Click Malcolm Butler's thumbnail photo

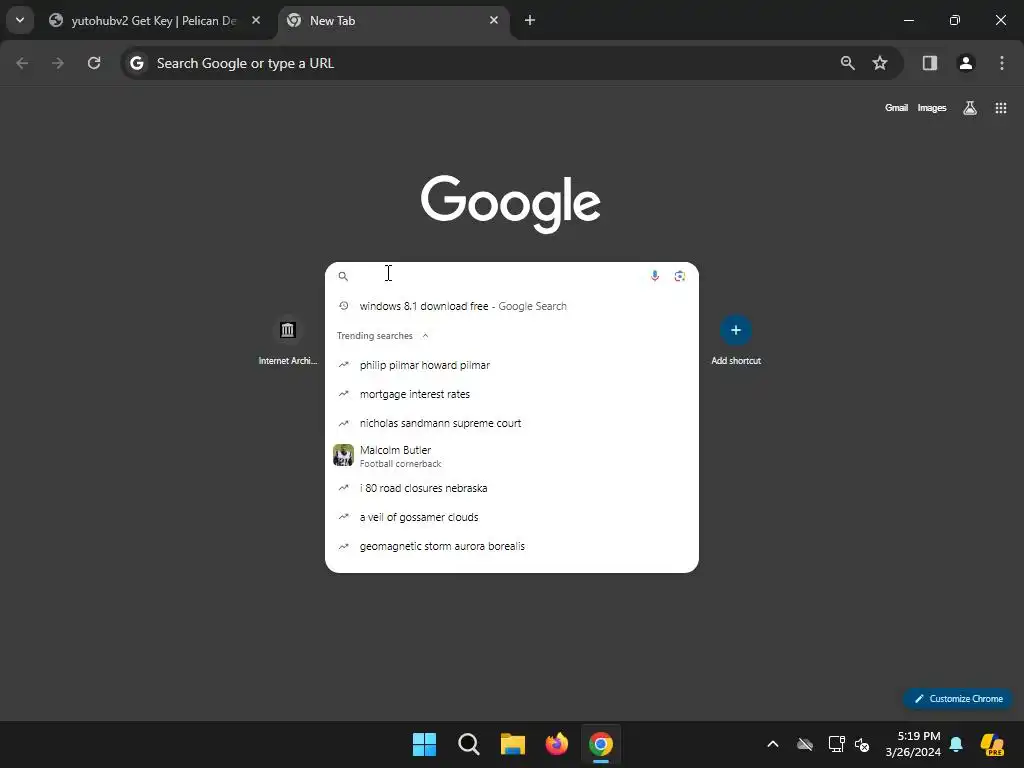pos(344,455)
